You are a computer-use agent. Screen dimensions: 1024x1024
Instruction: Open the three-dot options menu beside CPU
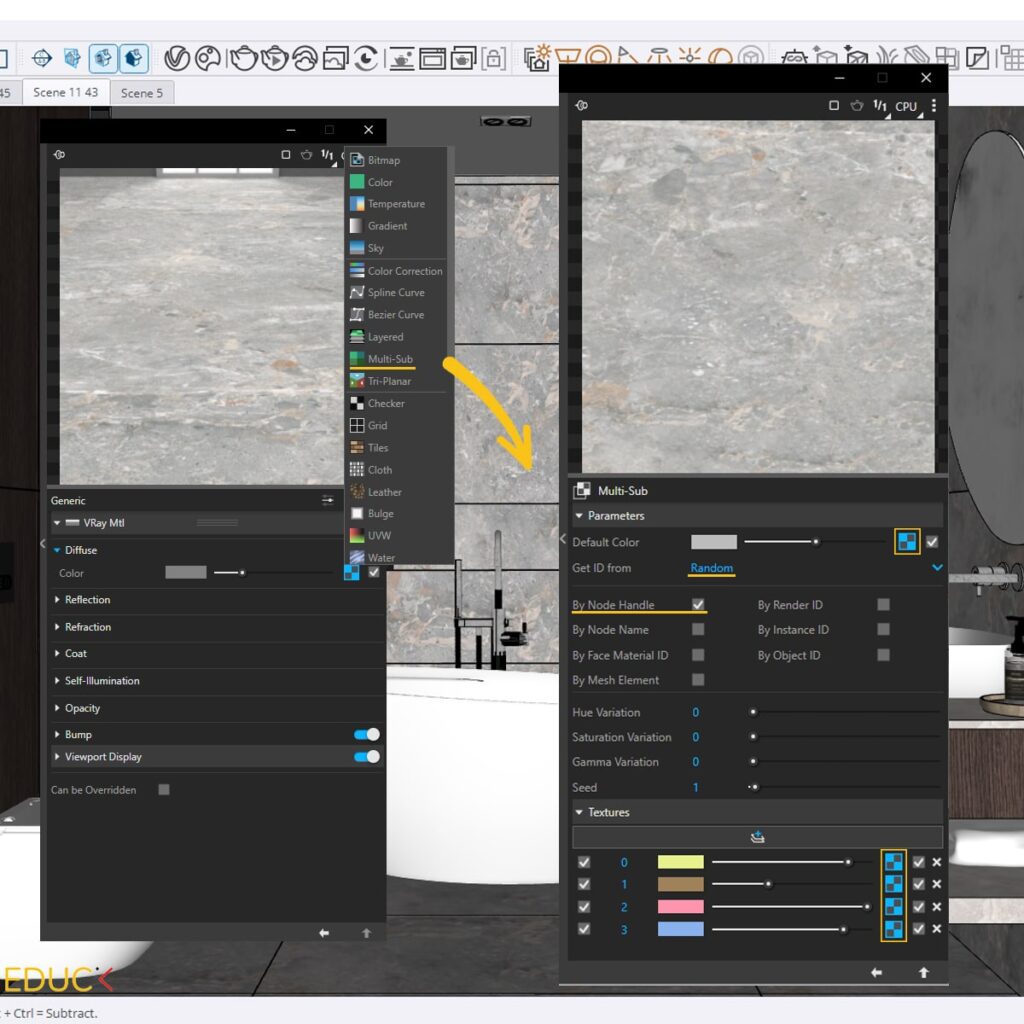934,105
